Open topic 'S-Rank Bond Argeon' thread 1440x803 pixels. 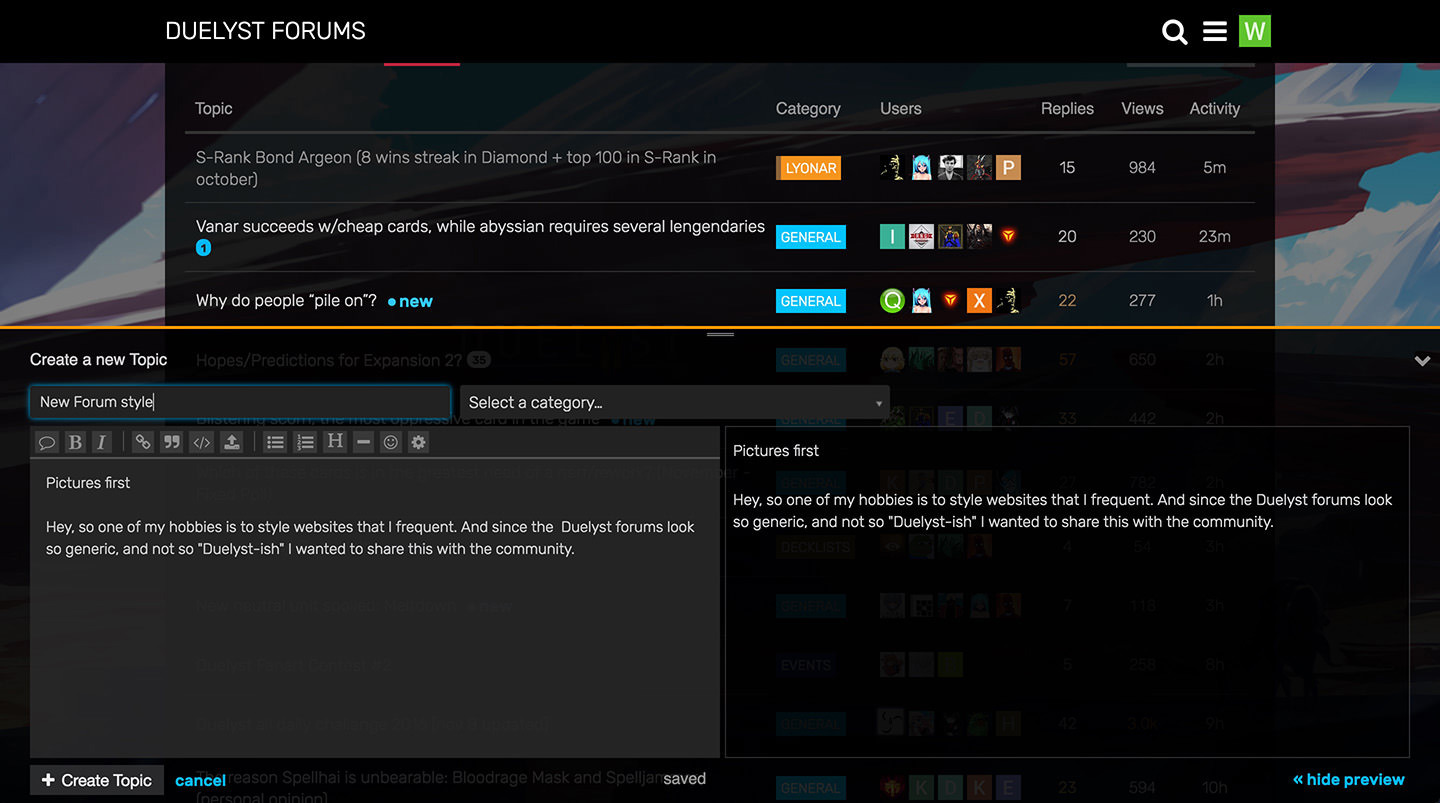click(x=456, y=168)
